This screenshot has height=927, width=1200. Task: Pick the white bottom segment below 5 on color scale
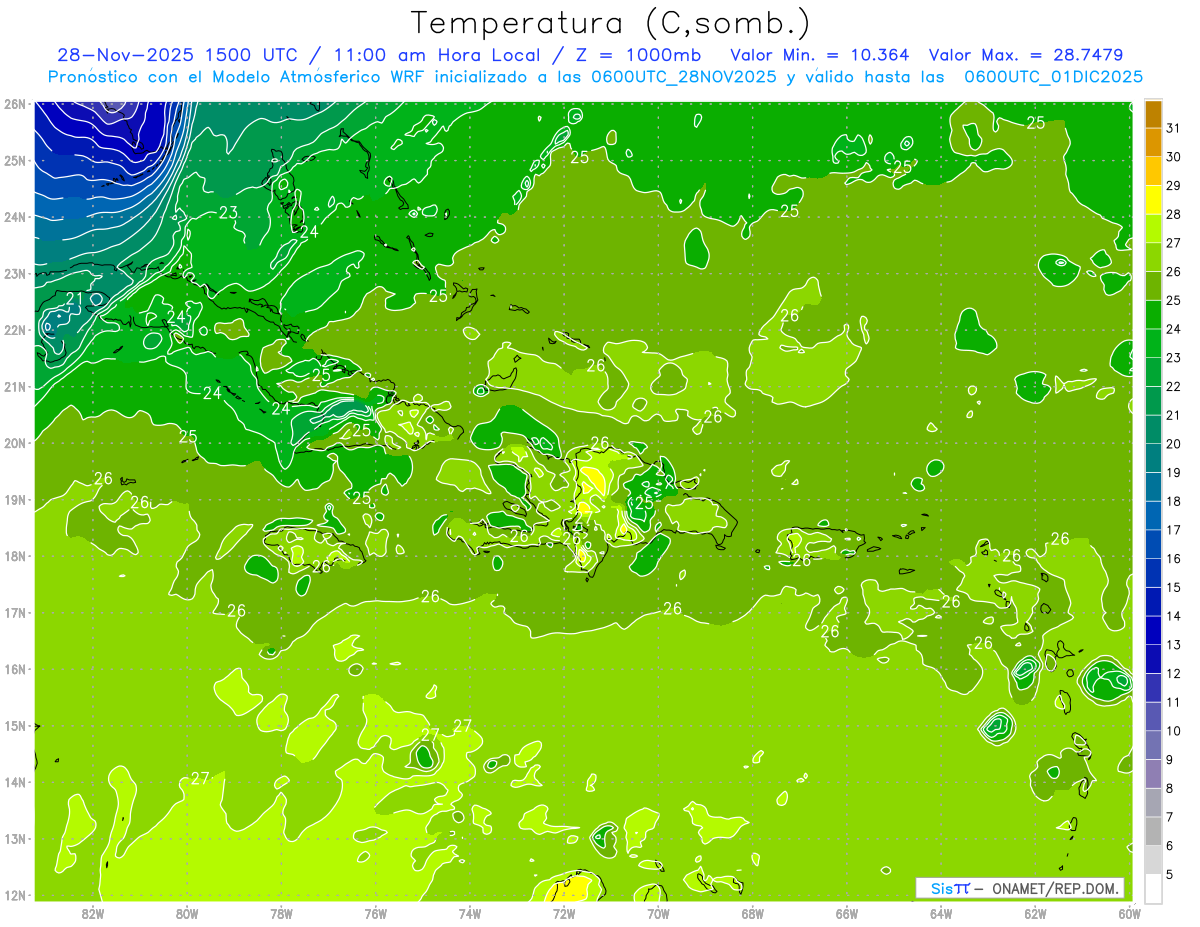click(x=1153, y=887)
